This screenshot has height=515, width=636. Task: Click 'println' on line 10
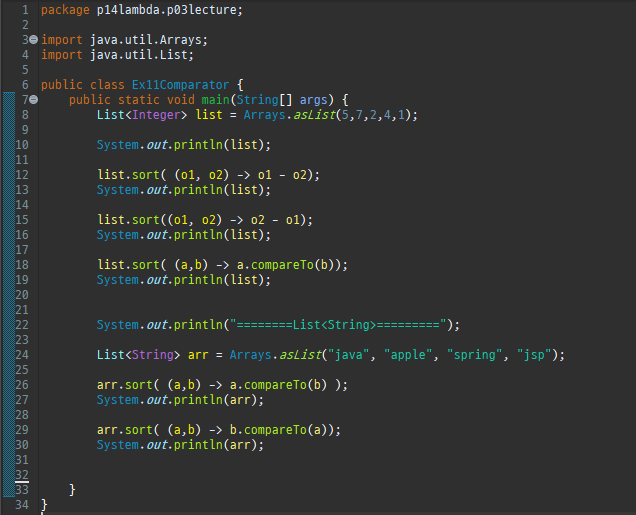pos(198,145)
